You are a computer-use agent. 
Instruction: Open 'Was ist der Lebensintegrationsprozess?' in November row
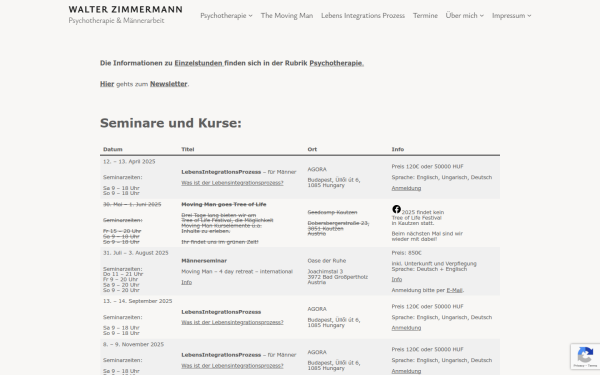[232, 366]
